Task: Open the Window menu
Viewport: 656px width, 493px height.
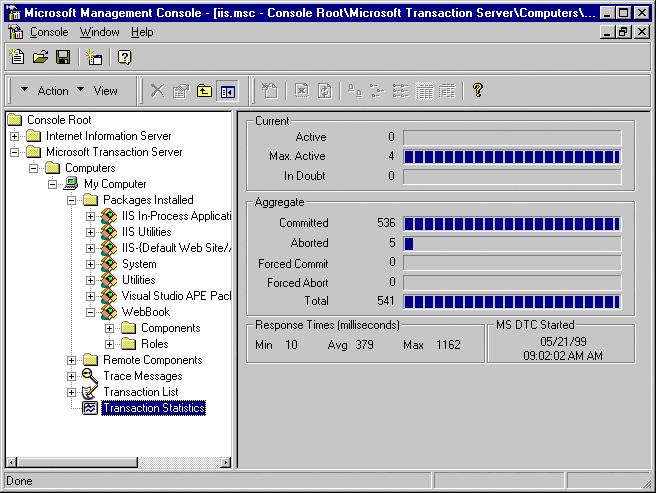Action: pyautogui.click(x=100, y=32)
